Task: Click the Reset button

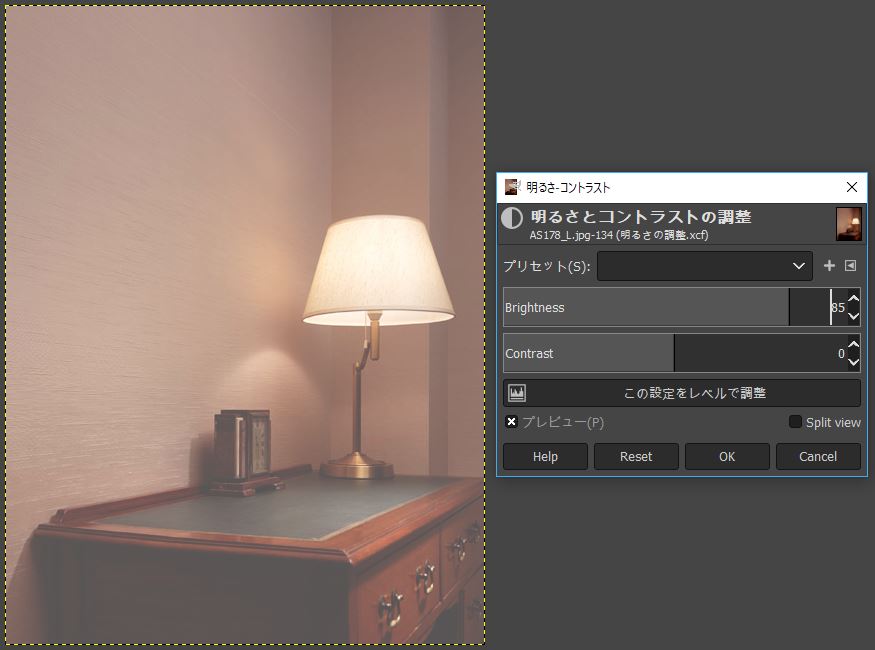Action: point(636,456)
